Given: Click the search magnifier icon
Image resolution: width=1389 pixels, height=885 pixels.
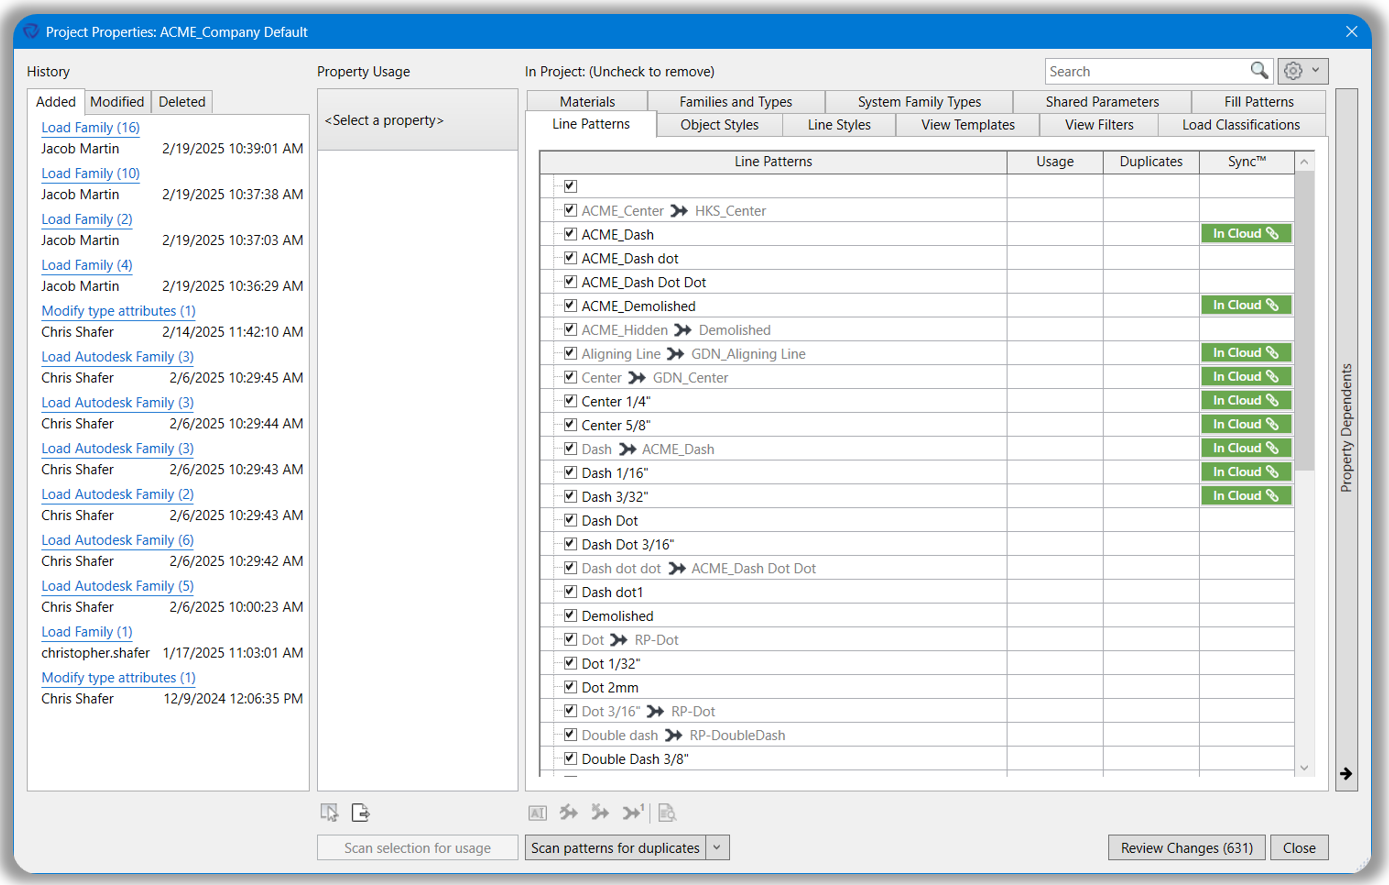Looking at the screenshot, I should pos(1259,71).
